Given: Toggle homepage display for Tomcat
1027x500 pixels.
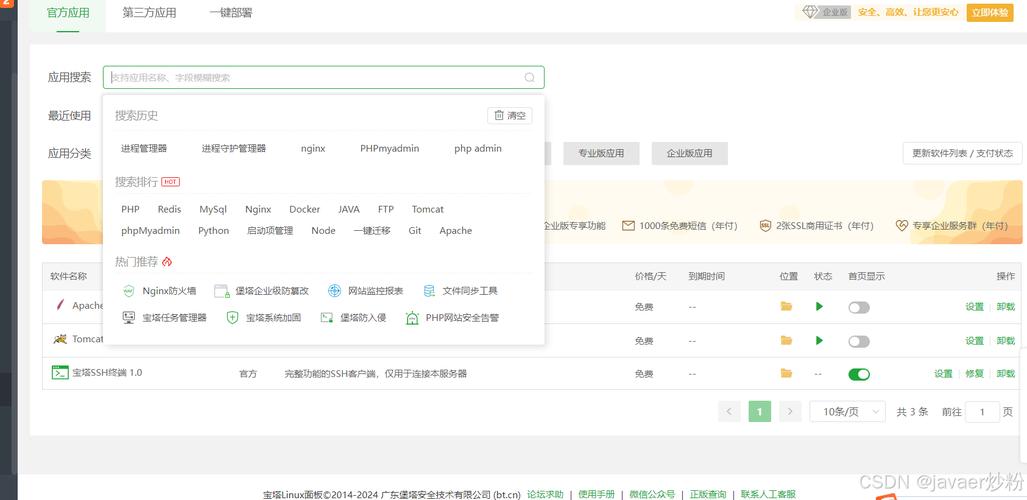Looking at the screenshot, I should [x=859, y=341].
